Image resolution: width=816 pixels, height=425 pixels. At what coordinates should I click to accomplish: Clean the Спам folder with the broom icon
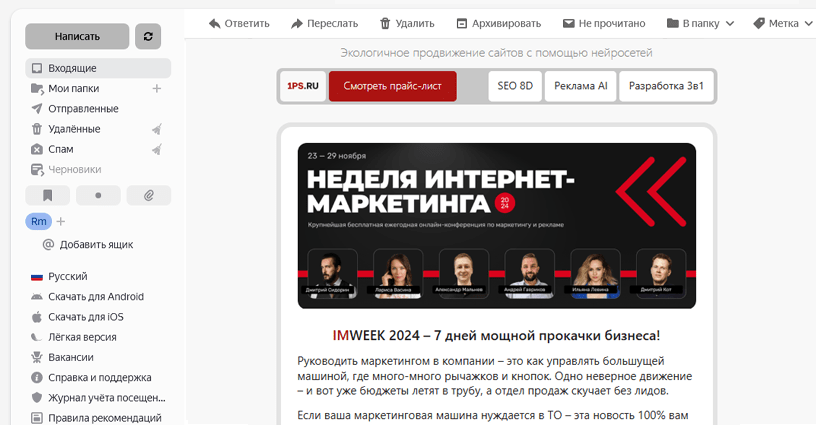pos(157,149)
